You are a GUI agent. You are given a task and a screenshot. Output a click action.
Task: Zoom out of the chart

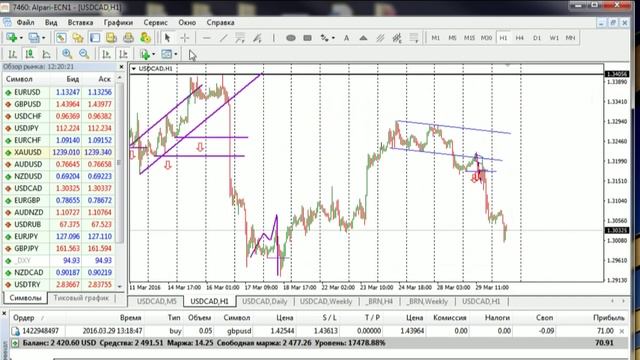pos(84,54)
